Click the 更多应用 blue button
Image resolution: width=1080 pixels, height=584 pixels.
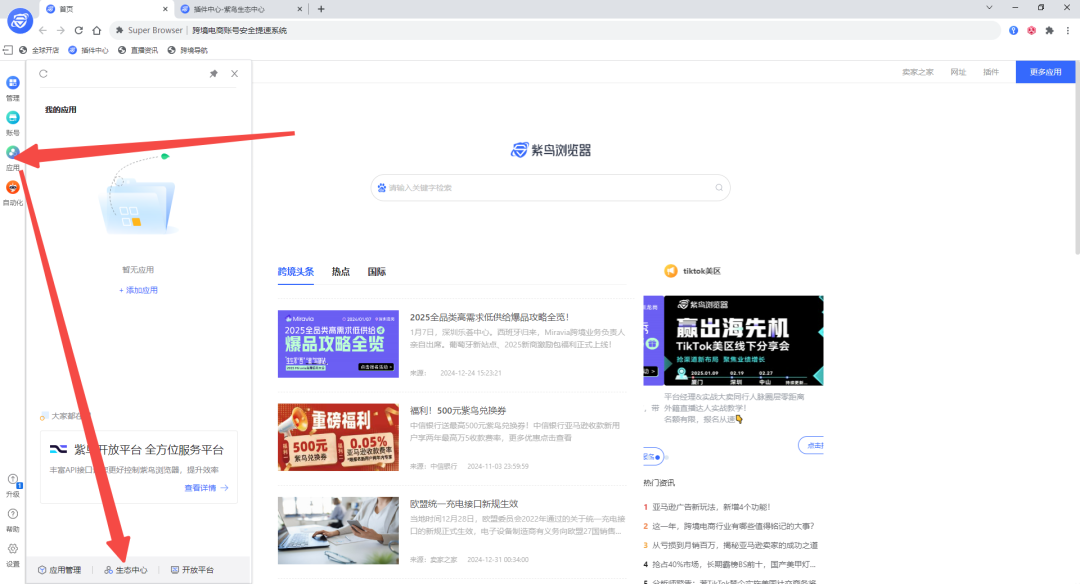(1044, 71)
